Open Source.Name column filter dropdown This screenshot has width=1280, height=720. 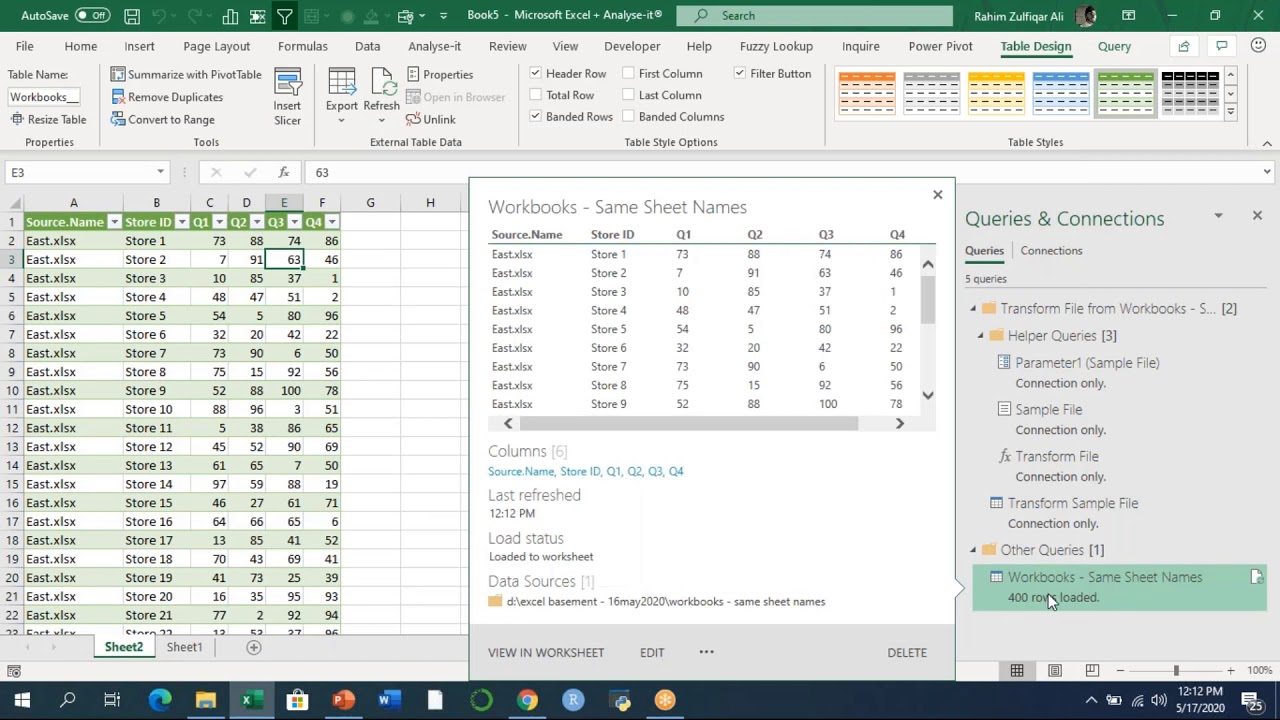[x=114, y=222]
